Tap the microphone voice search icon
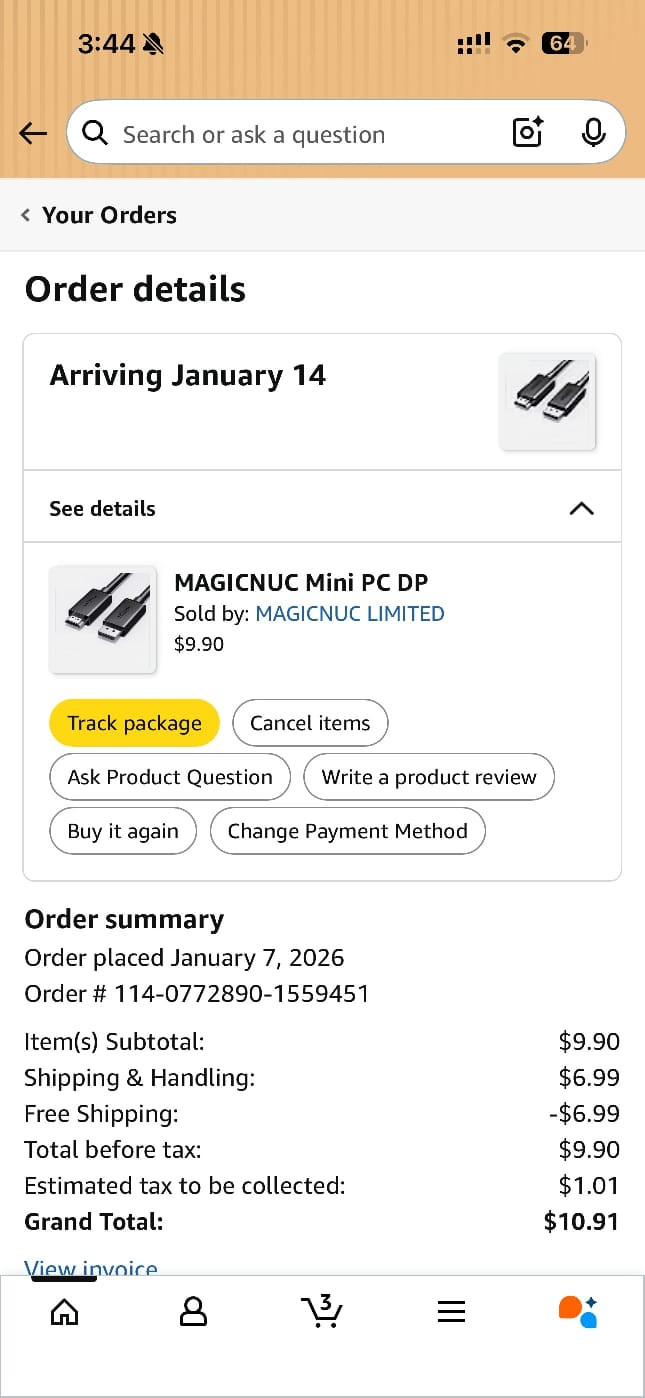This screenshot has width=645, height=1398. click(x=593, y=132)
